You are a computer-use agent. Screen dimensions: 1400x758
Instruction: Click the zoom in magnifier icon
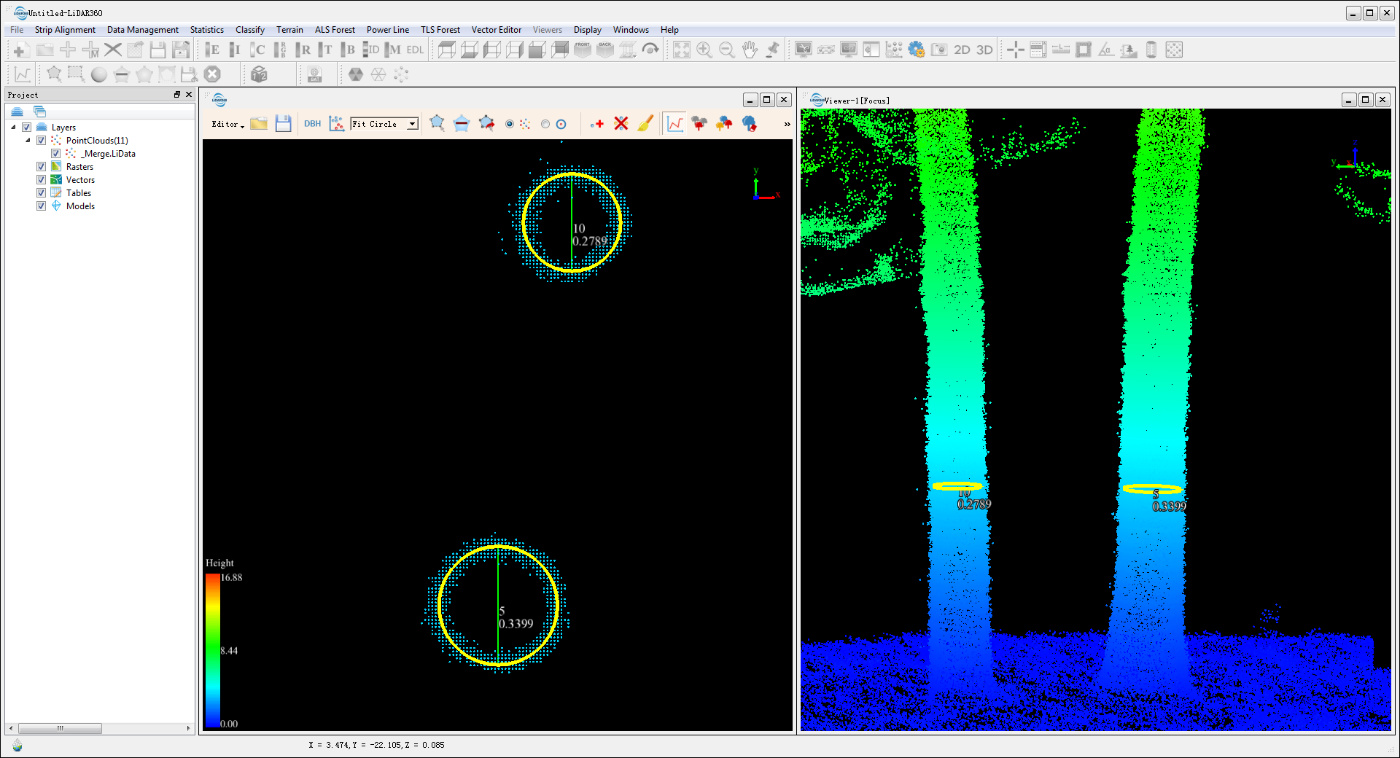(704, 49)
